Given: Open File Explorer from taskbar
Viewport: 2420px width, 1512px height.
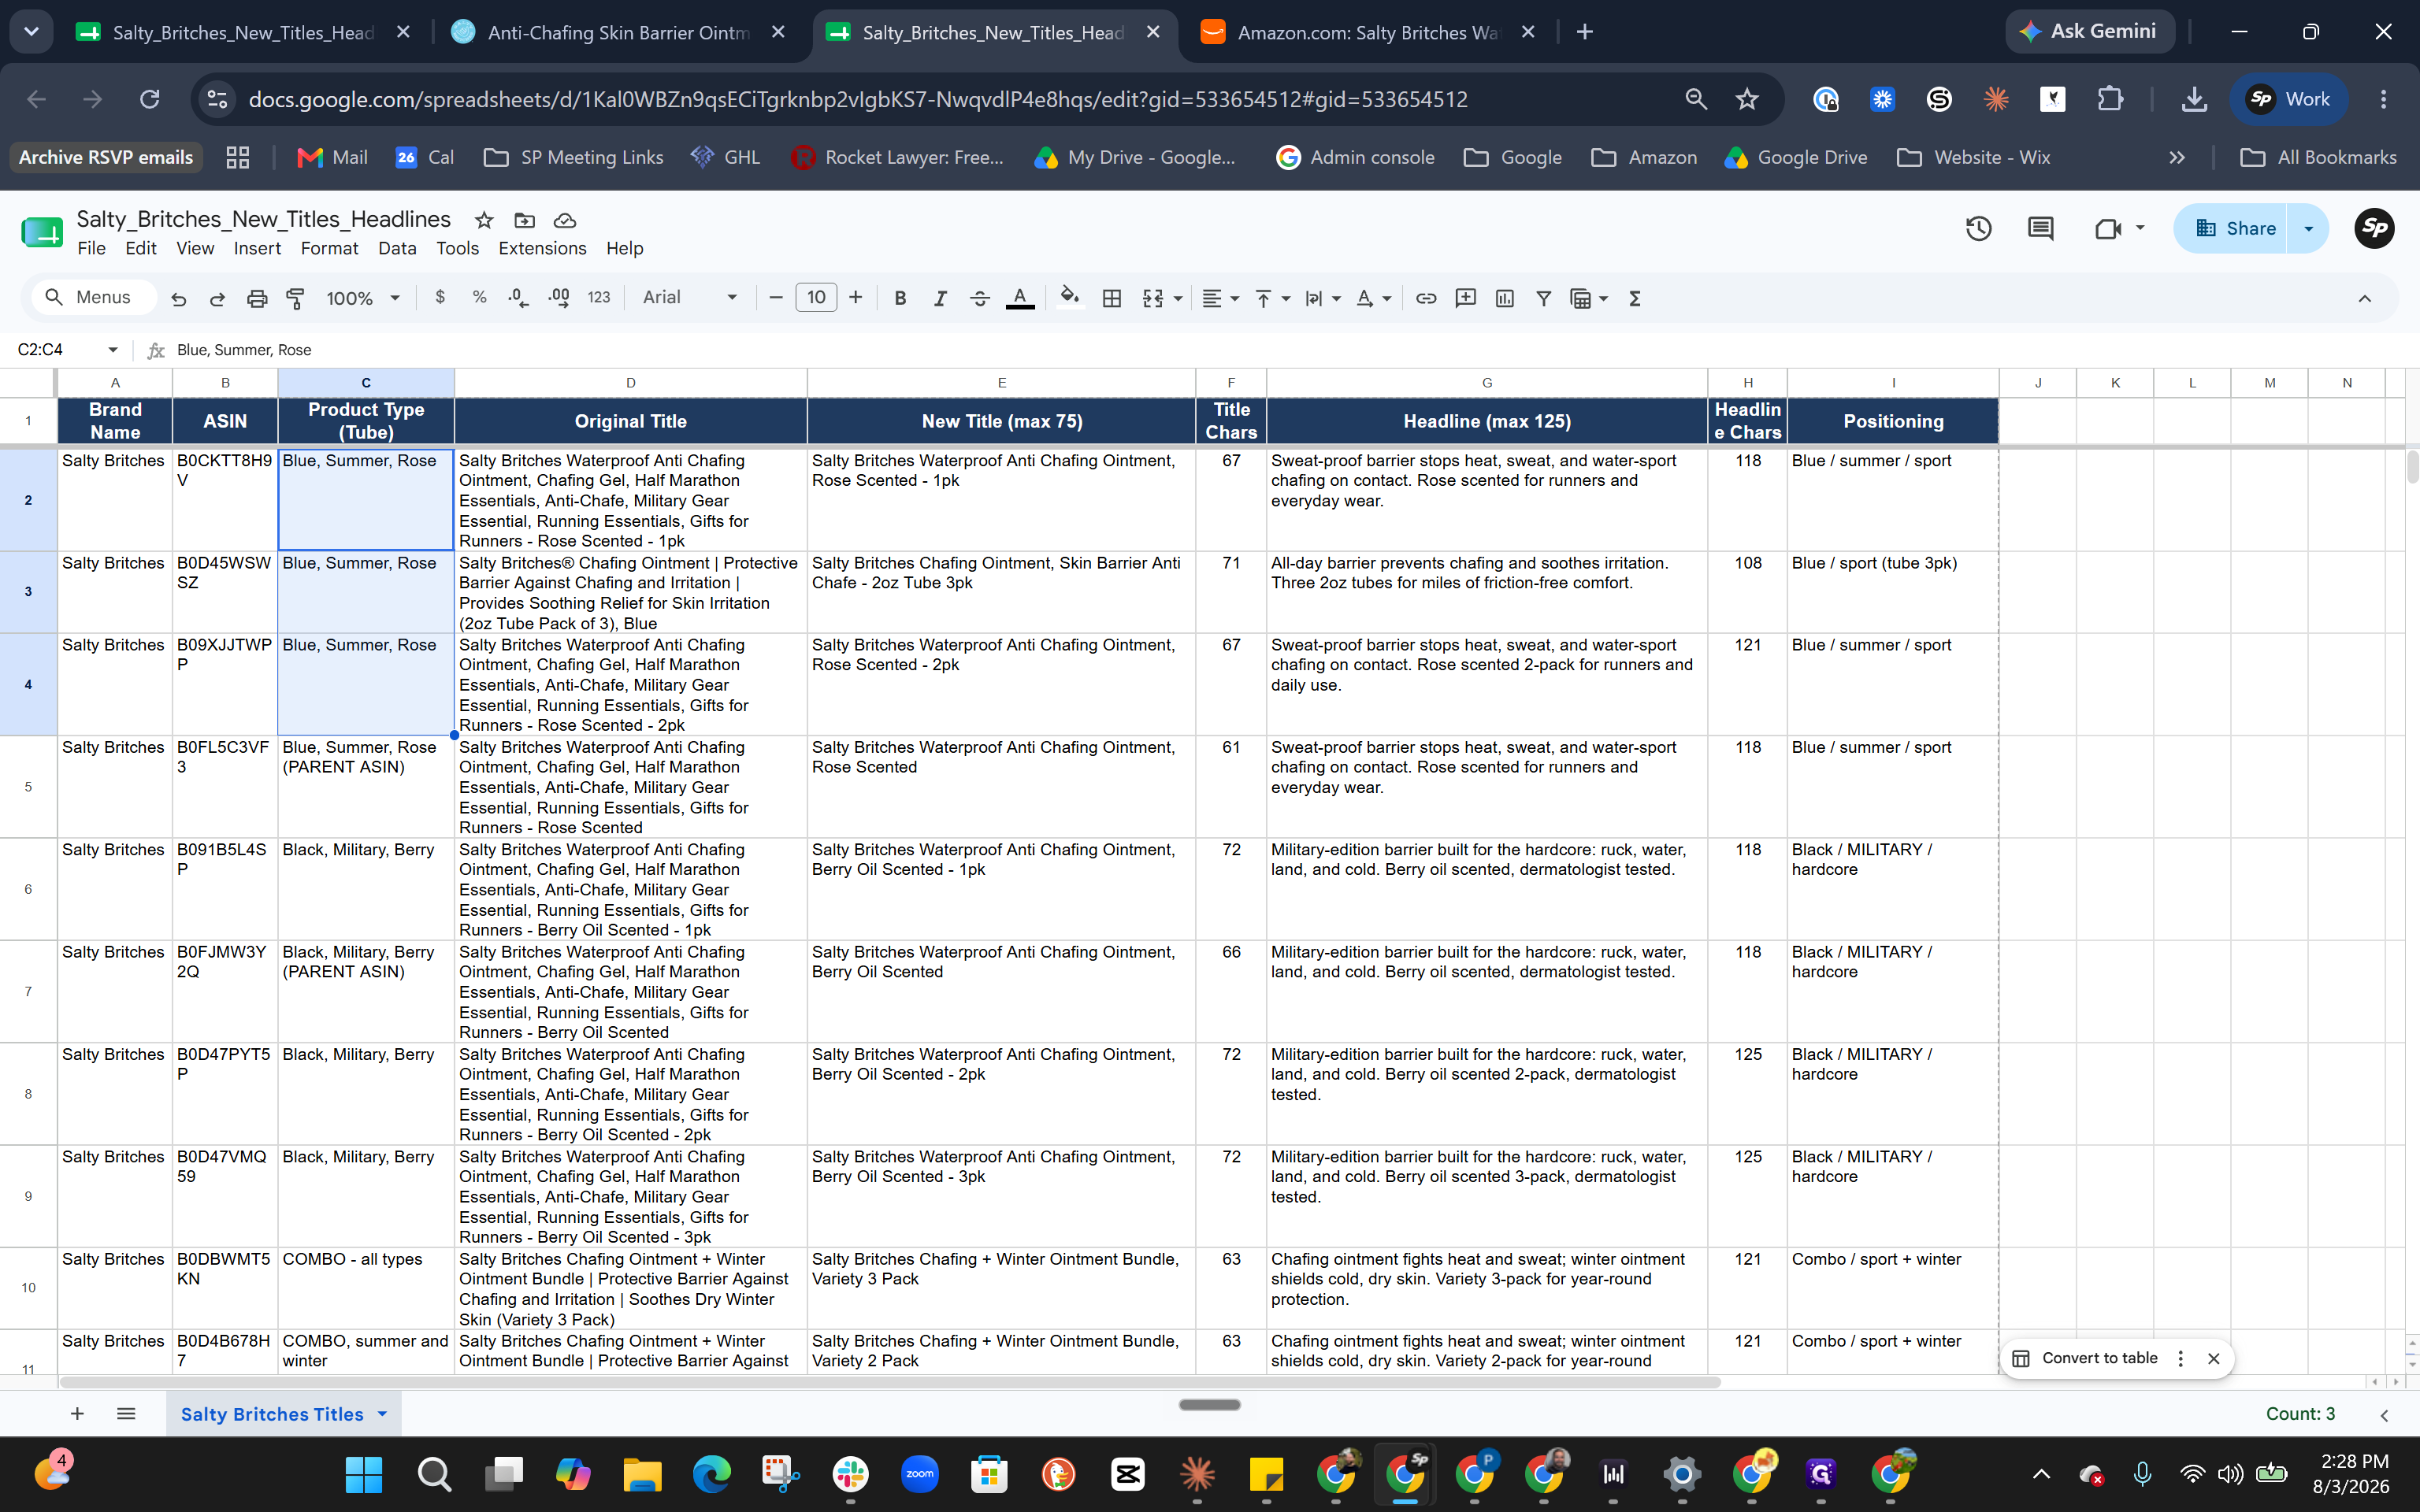Looking at the screenshot, I should pos(642,1474).
